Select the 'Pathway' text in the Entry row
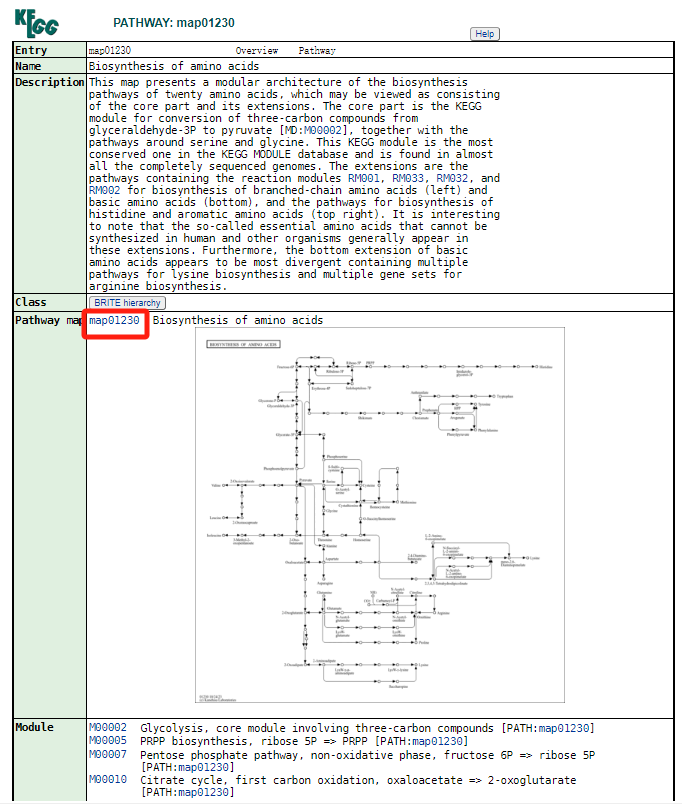The width and height of the screenshot is (682, 805). 317,50
